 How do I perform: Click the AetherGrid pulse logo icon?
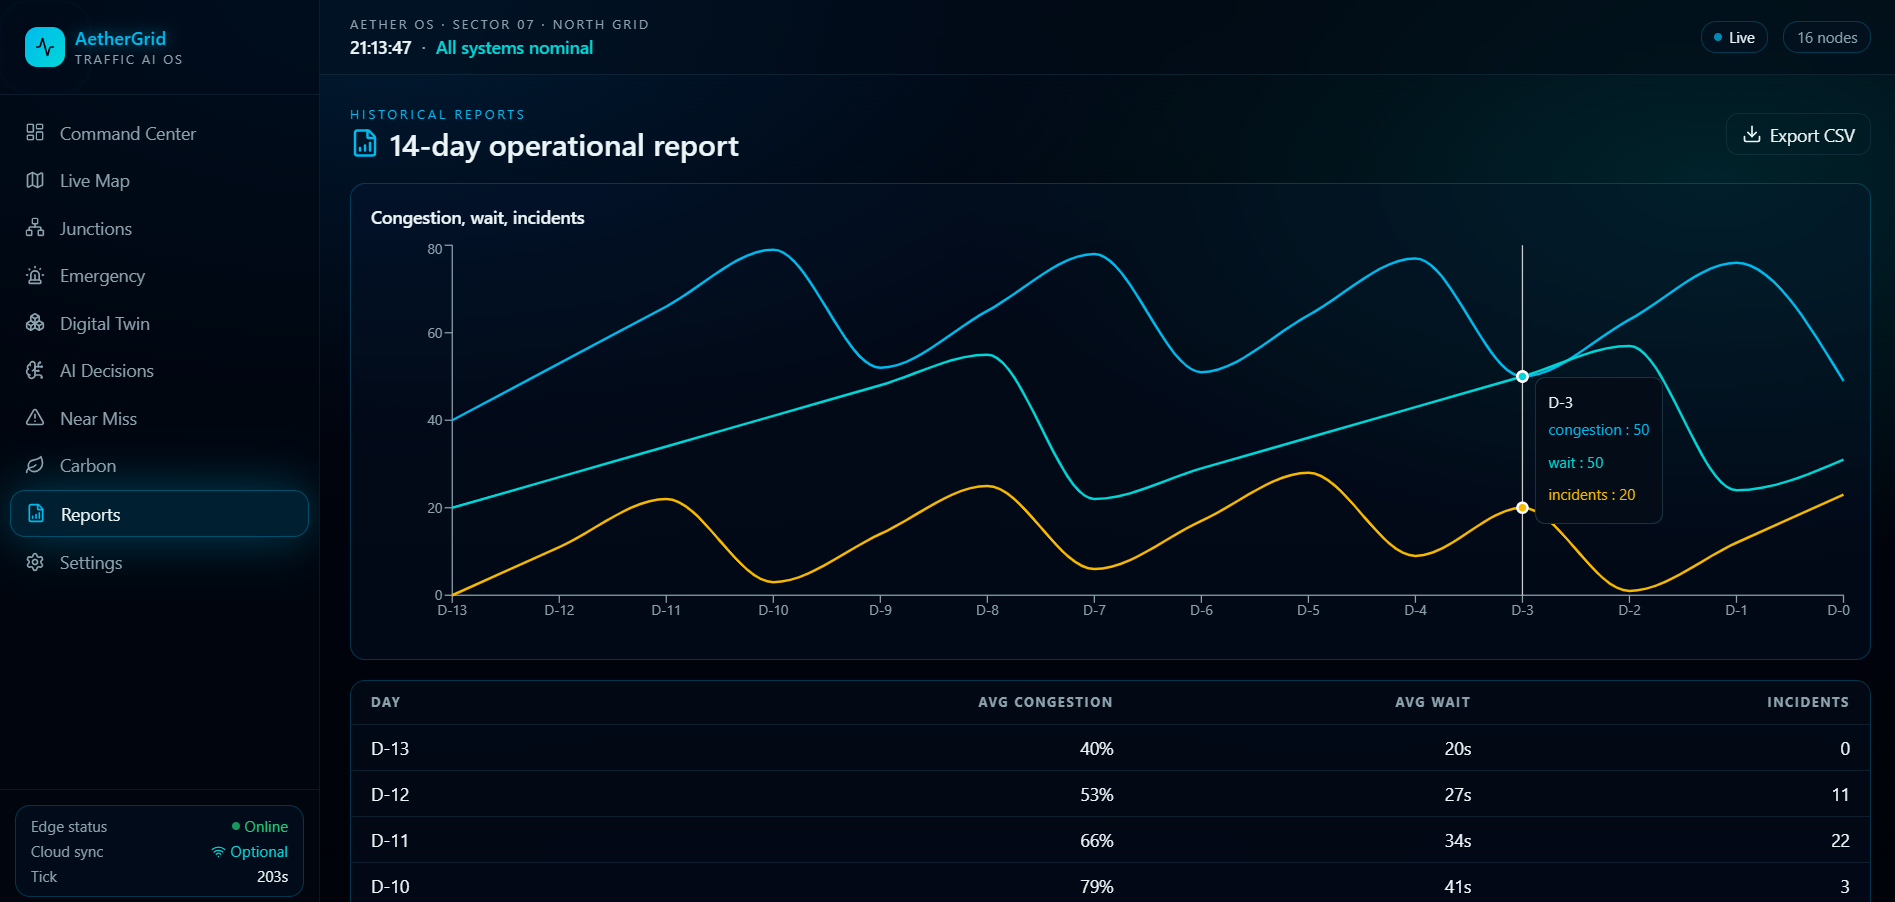click(45, 47)
